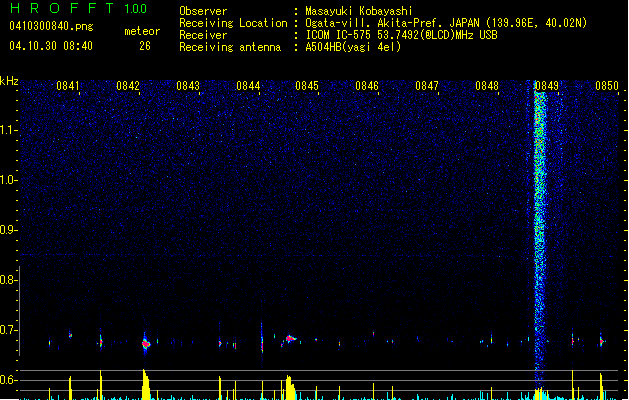This screenshot has width=629, height=400.
Task: Select the filename 0410300840.png
Action: (x=51, y=26)
